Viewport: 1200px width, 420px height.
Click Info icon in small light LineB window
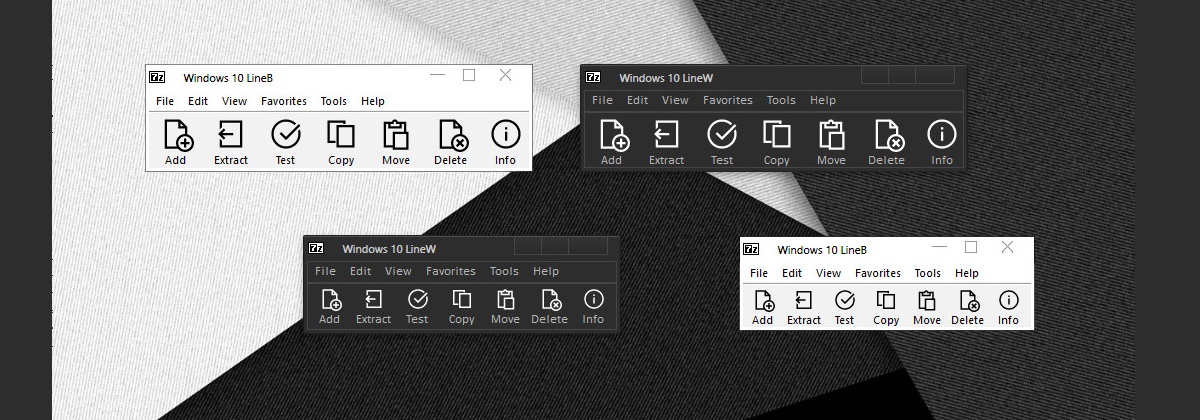click(1008, 300)
